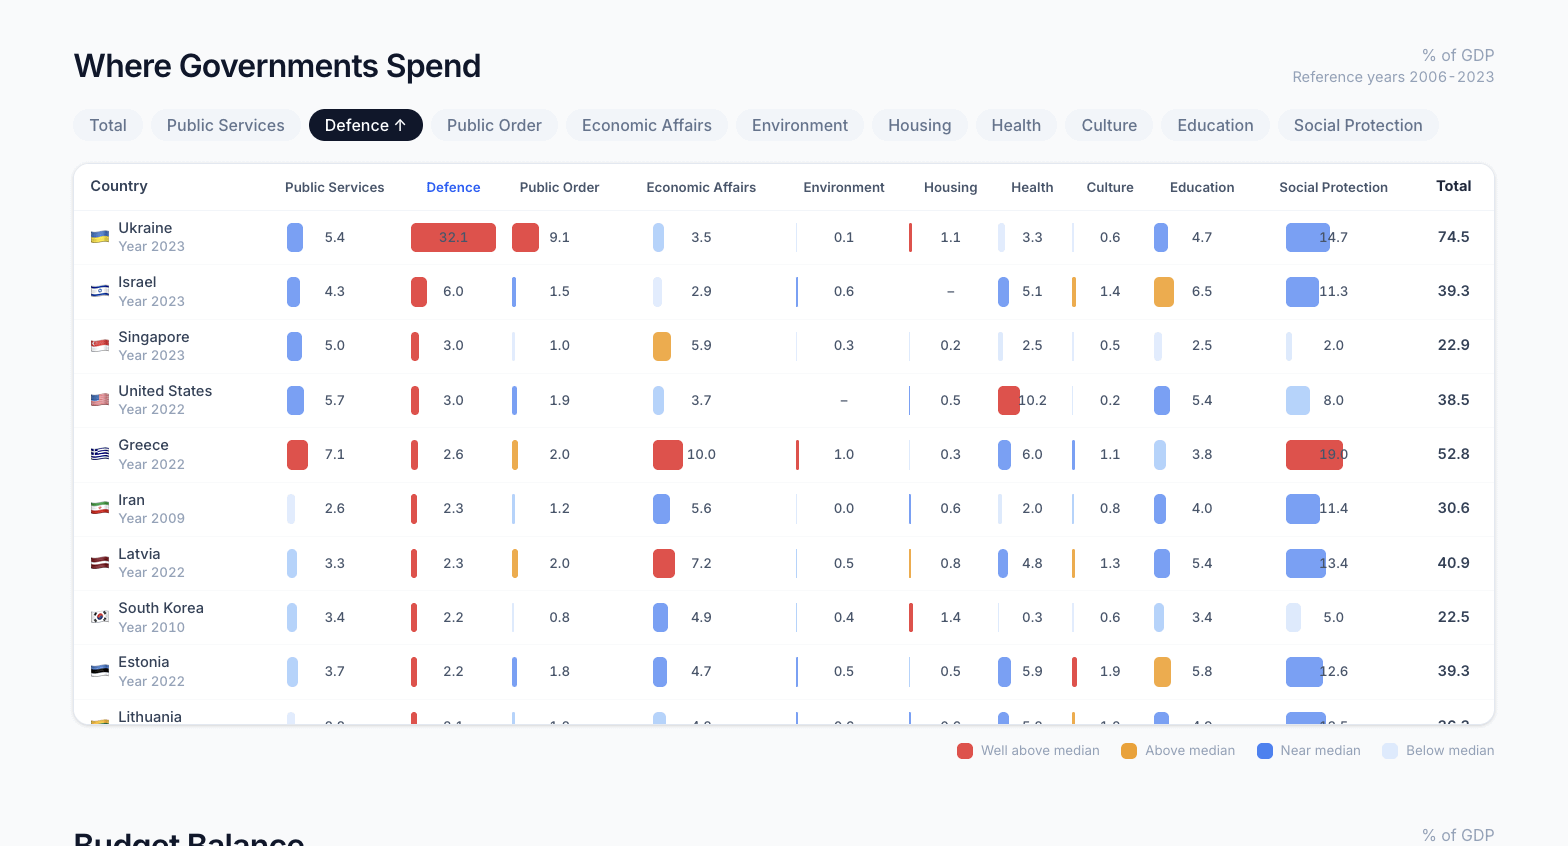
Task: Click the United States flag icon
Action: [100, 400]
